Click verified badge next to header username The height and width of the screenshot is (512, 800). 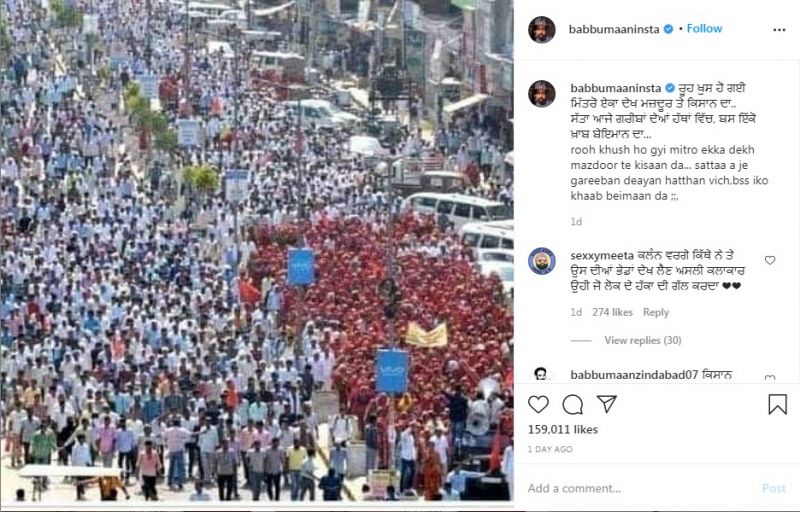click(x=668, y=29)
